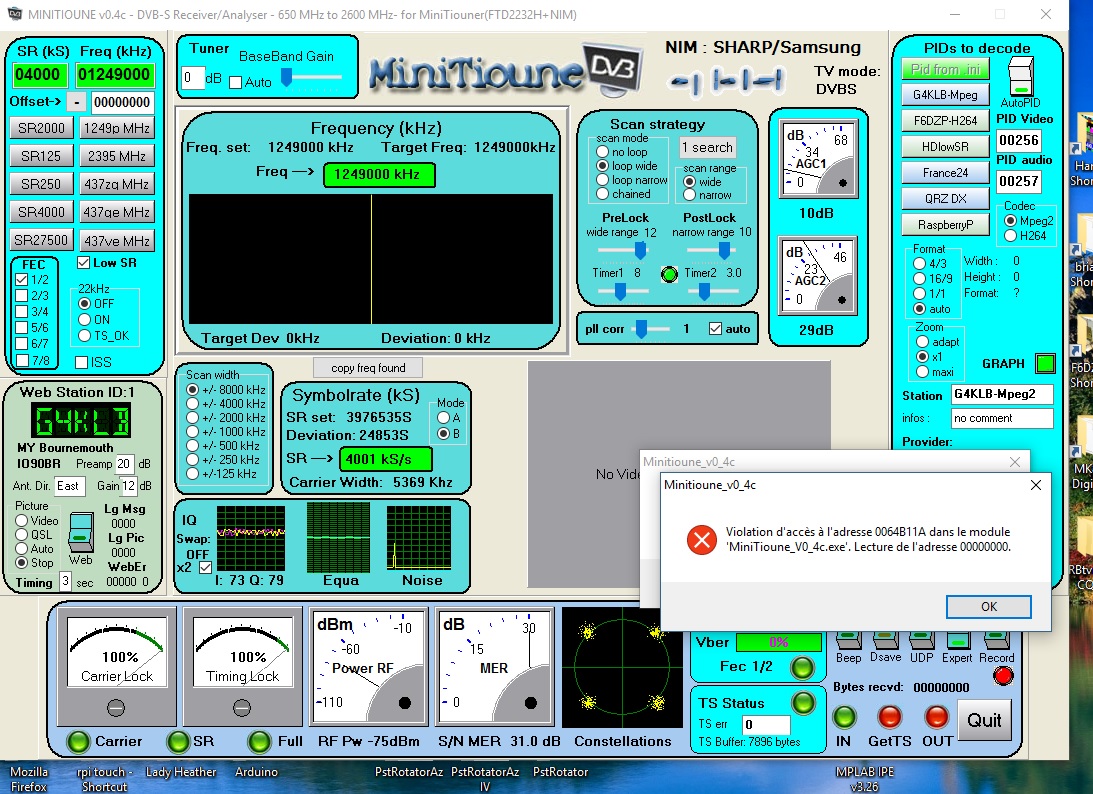1093x794 pixels.
Task: Click the GetTS red LED
Action: click(x=890, y=717)
